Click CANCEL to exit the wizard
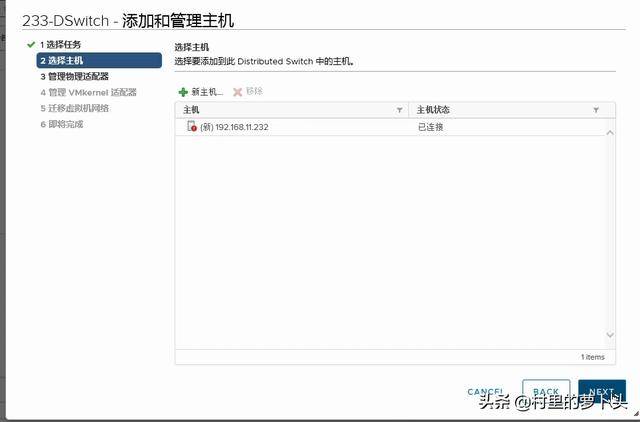The image size is (640, 422). [x=486, y=392]
